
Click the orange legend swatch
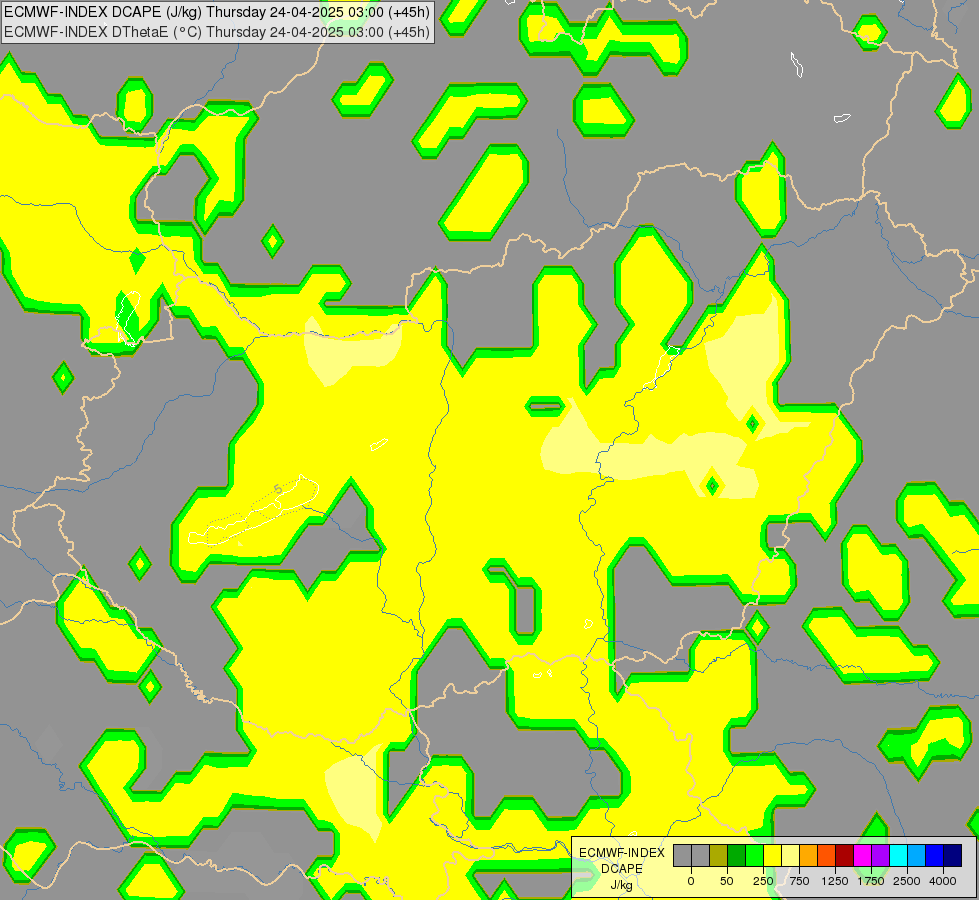[809, 855]
